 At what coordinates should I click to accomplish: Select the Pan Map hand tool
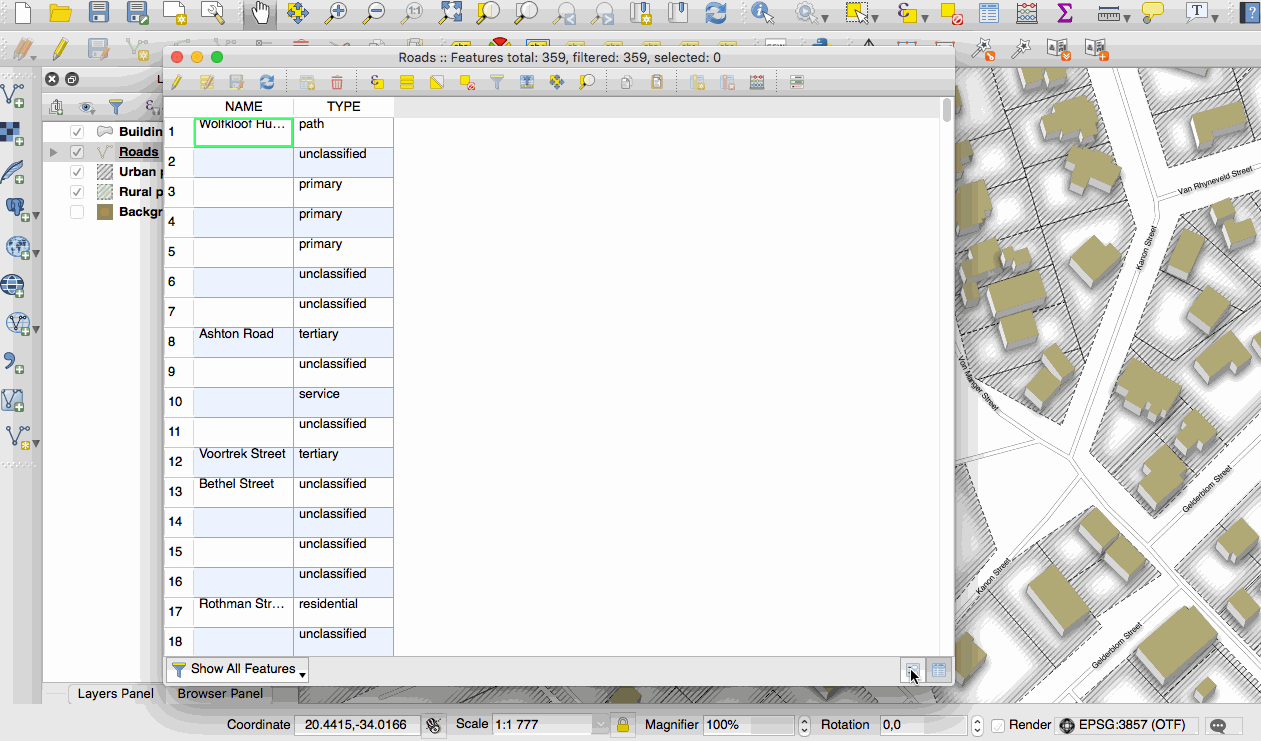pyautogui.click(x=260, y=13)
